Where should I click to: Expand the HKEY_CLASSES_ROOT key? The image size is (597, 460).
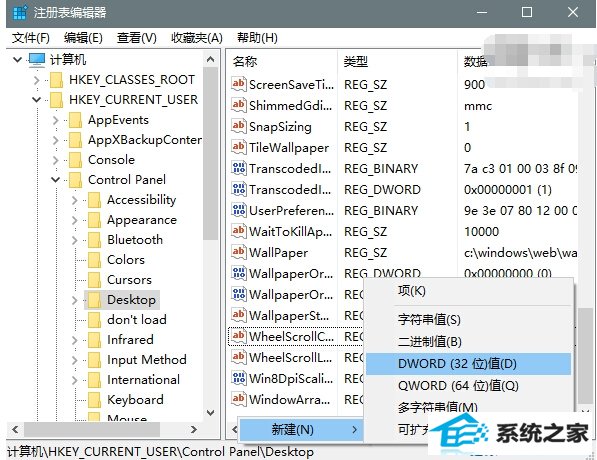point(36,80)
